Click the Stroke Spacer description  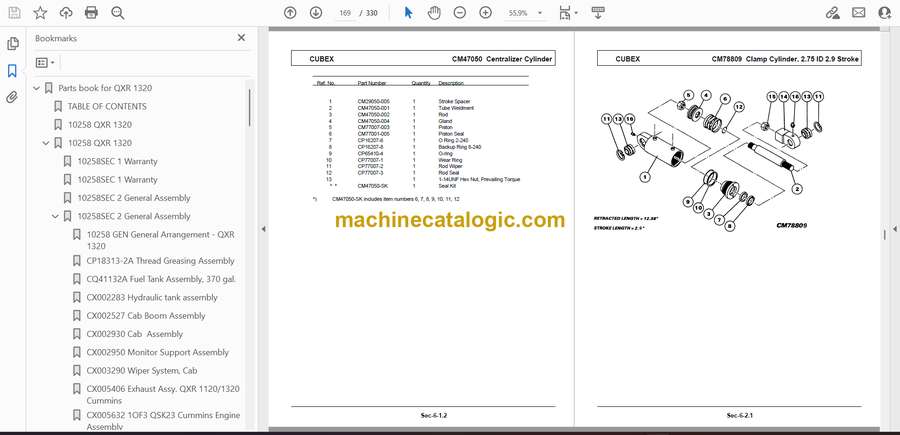[454, 102]
